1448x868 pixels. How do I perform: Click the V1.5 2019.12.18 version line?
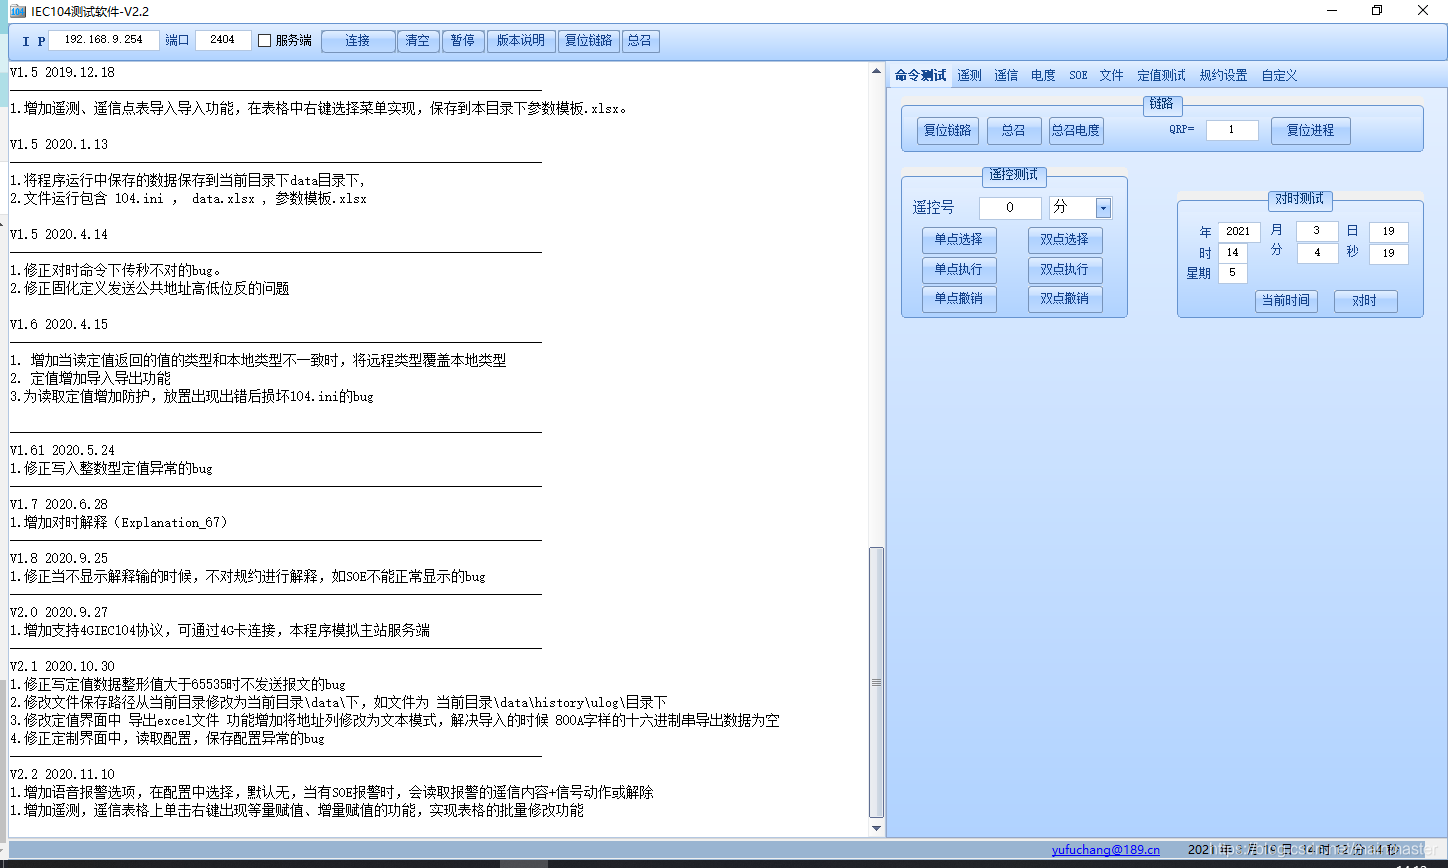[62, 73]
